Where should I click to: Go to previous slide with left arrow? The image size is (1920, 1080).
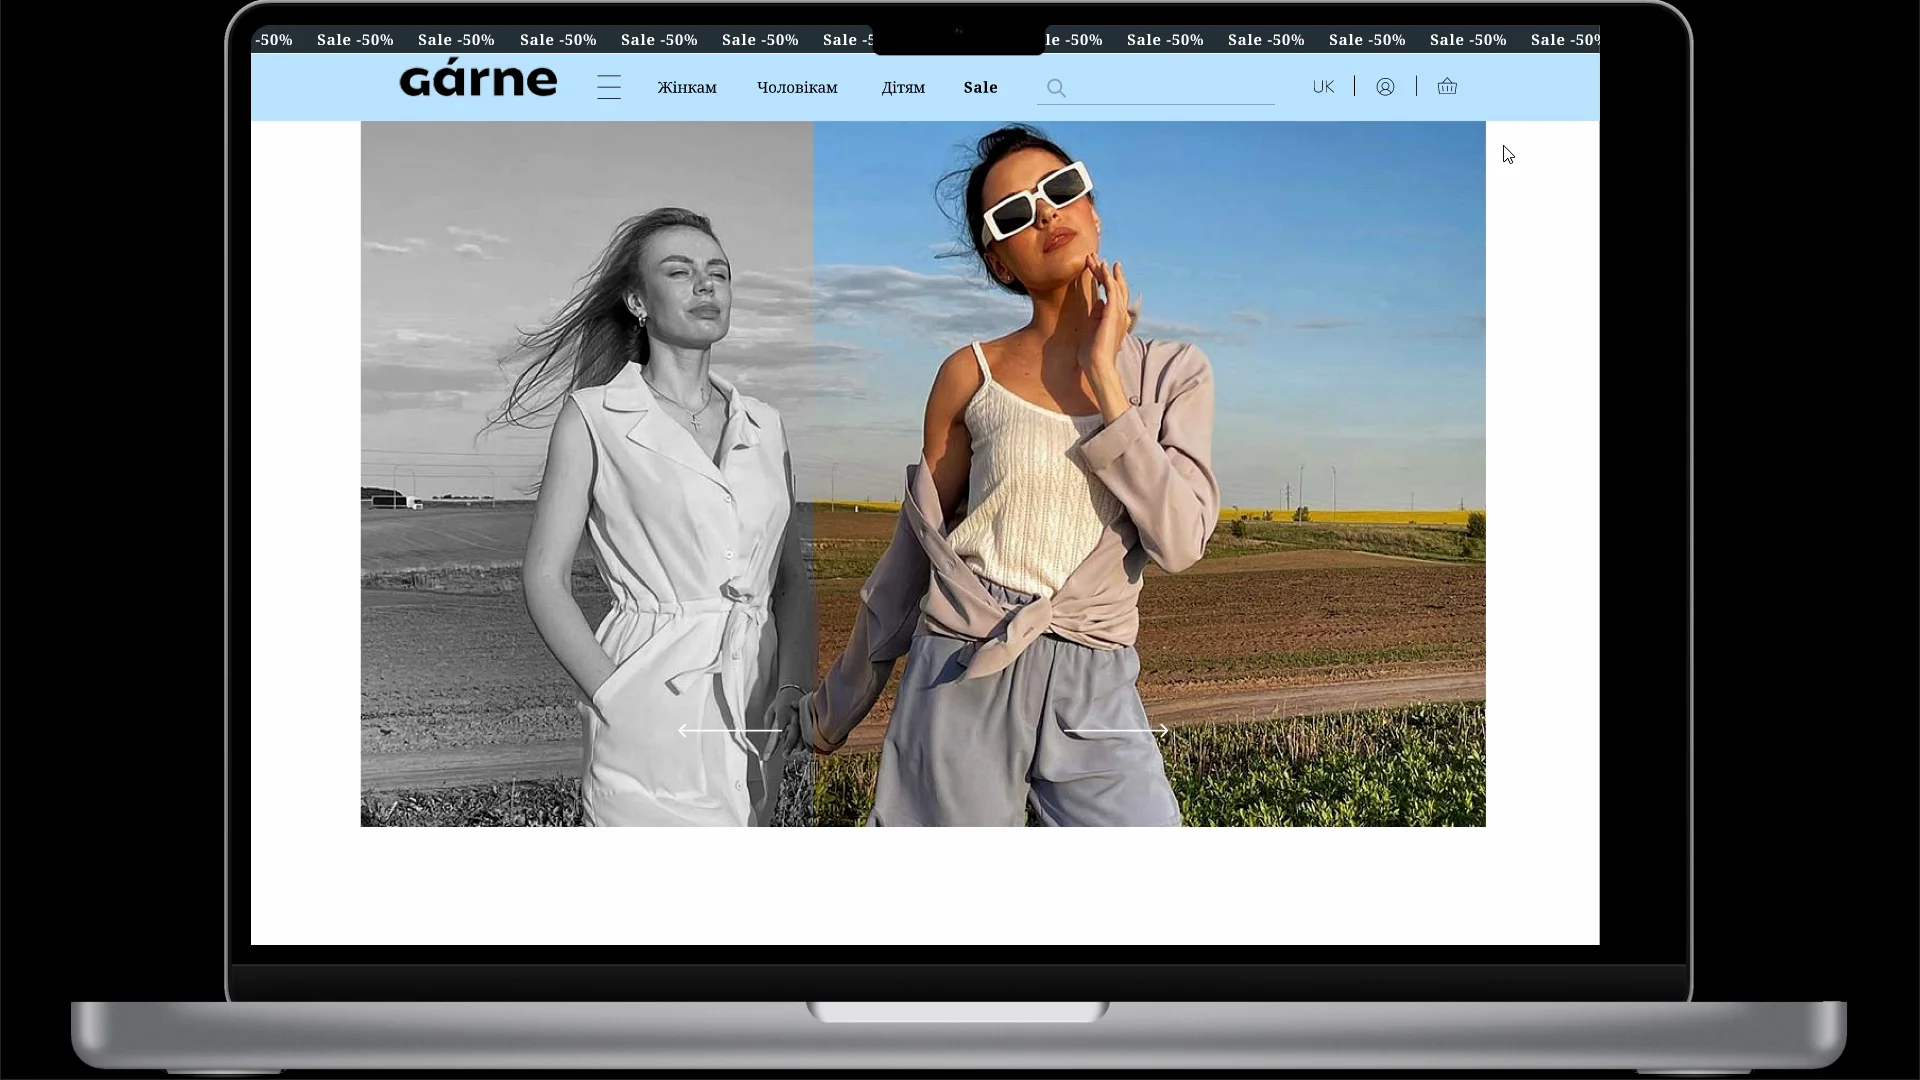(730, 731)
